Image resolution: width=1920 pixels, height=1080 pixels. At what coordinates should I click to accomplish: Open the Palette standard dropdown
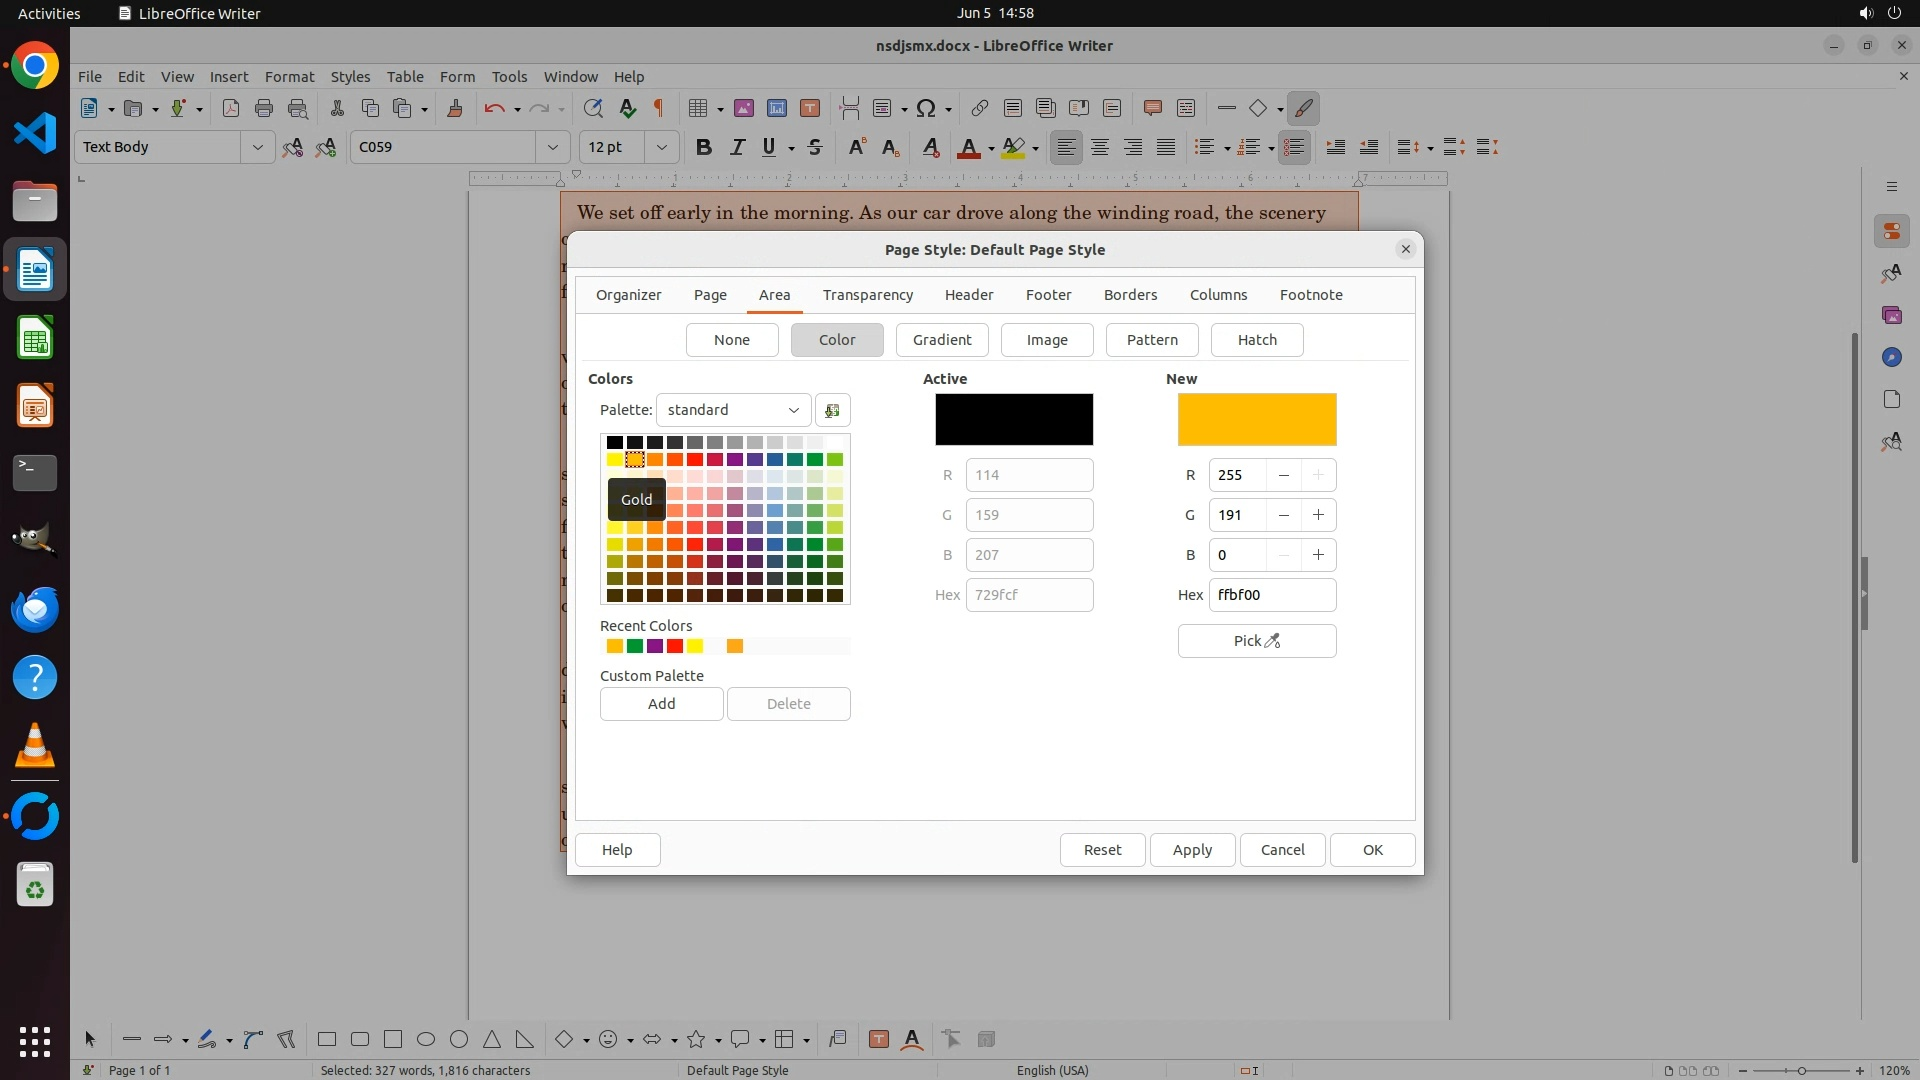(733, 410)
